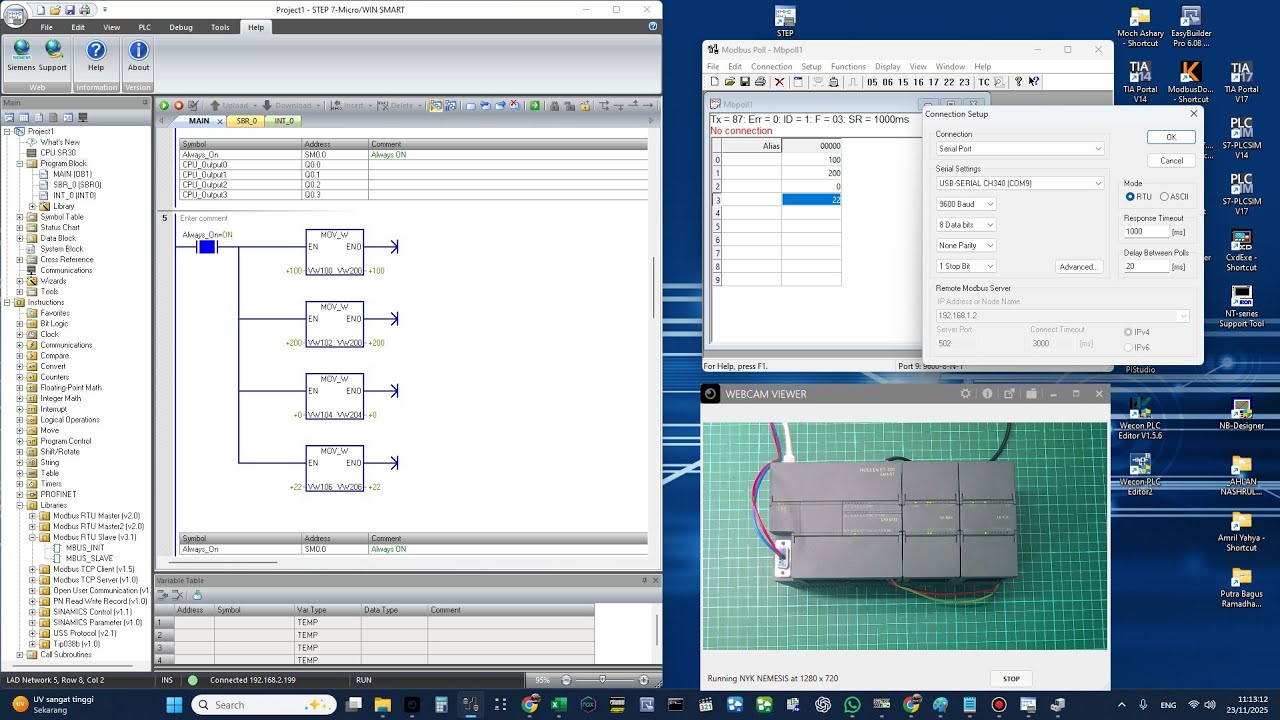Viewport: 1280px width, 720px height.
Task: Click function 05 button in Modbus Poll toolbar
Action: click(x=873, y=82)
